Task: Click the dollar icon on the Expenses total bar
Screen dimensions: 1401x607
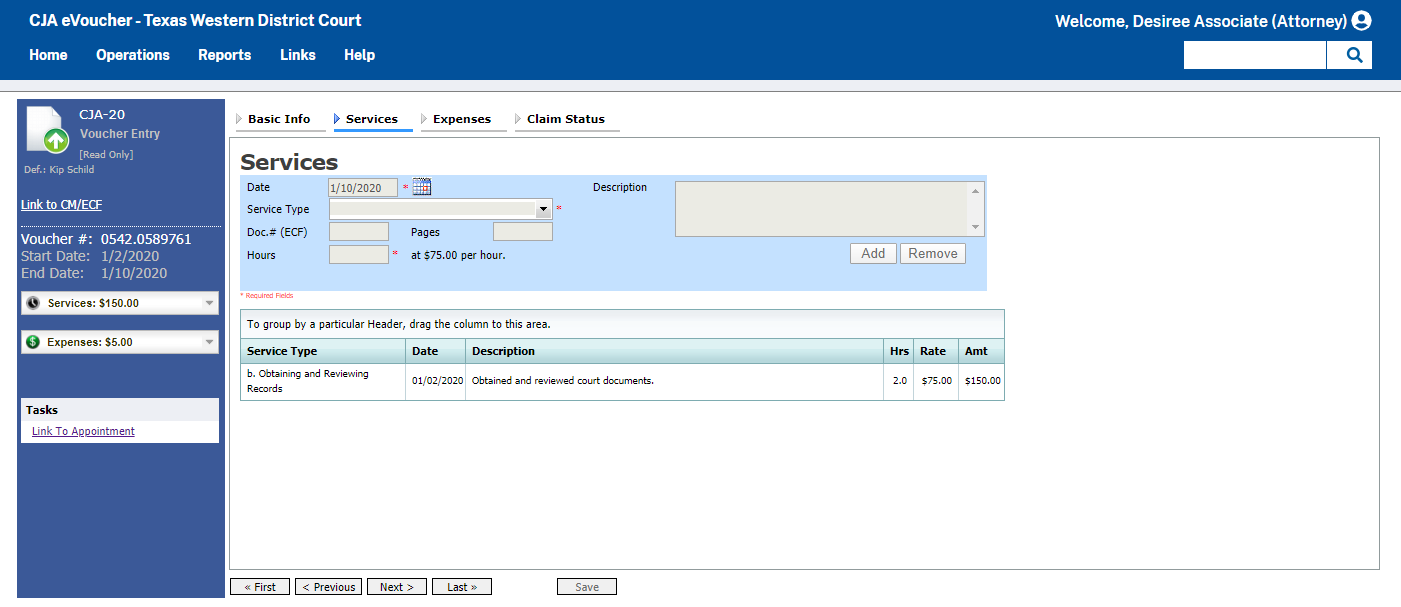Action: click(x=31, y=341)
